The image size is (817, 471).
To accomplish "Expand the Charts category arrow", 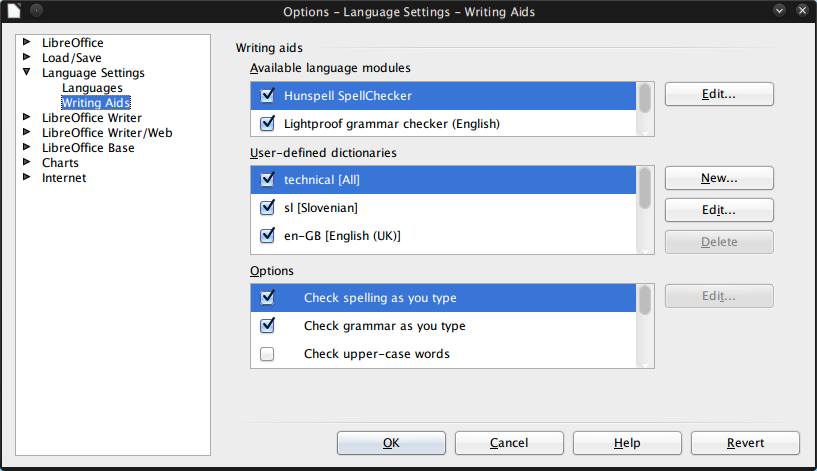I will click(27, 163).
